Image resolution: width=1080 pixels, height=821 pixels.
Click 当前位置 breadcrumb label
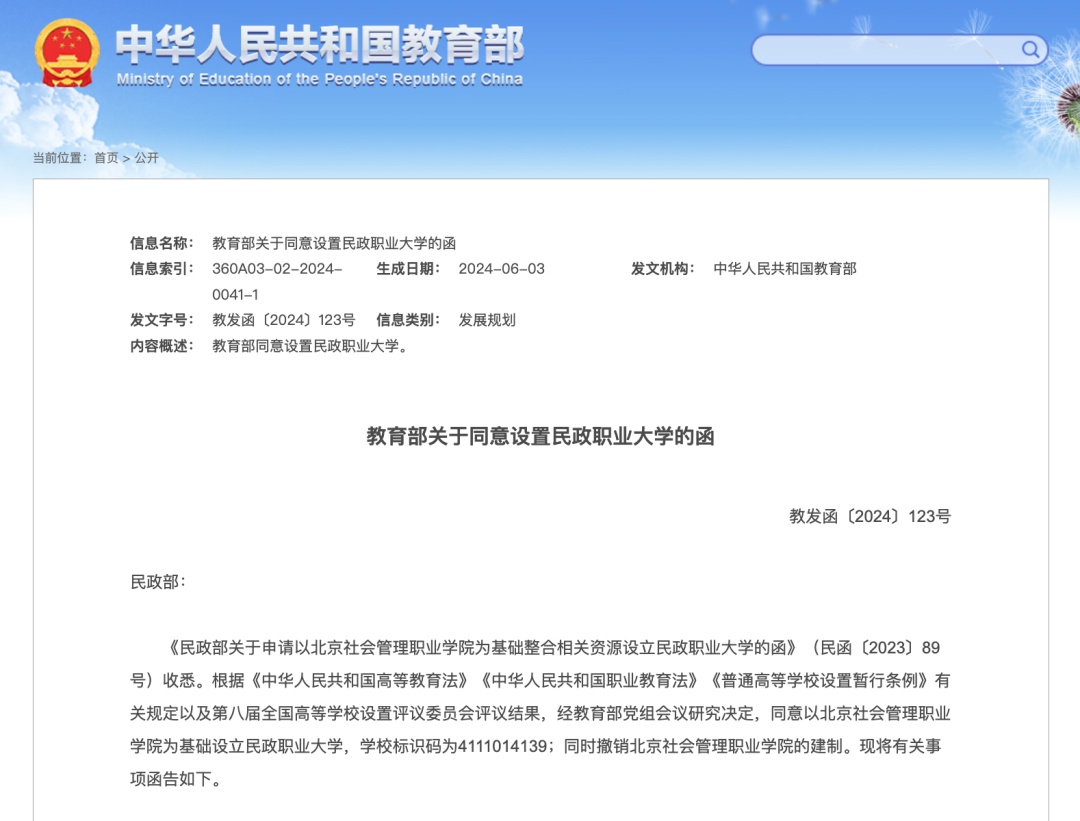pos(59,158)
